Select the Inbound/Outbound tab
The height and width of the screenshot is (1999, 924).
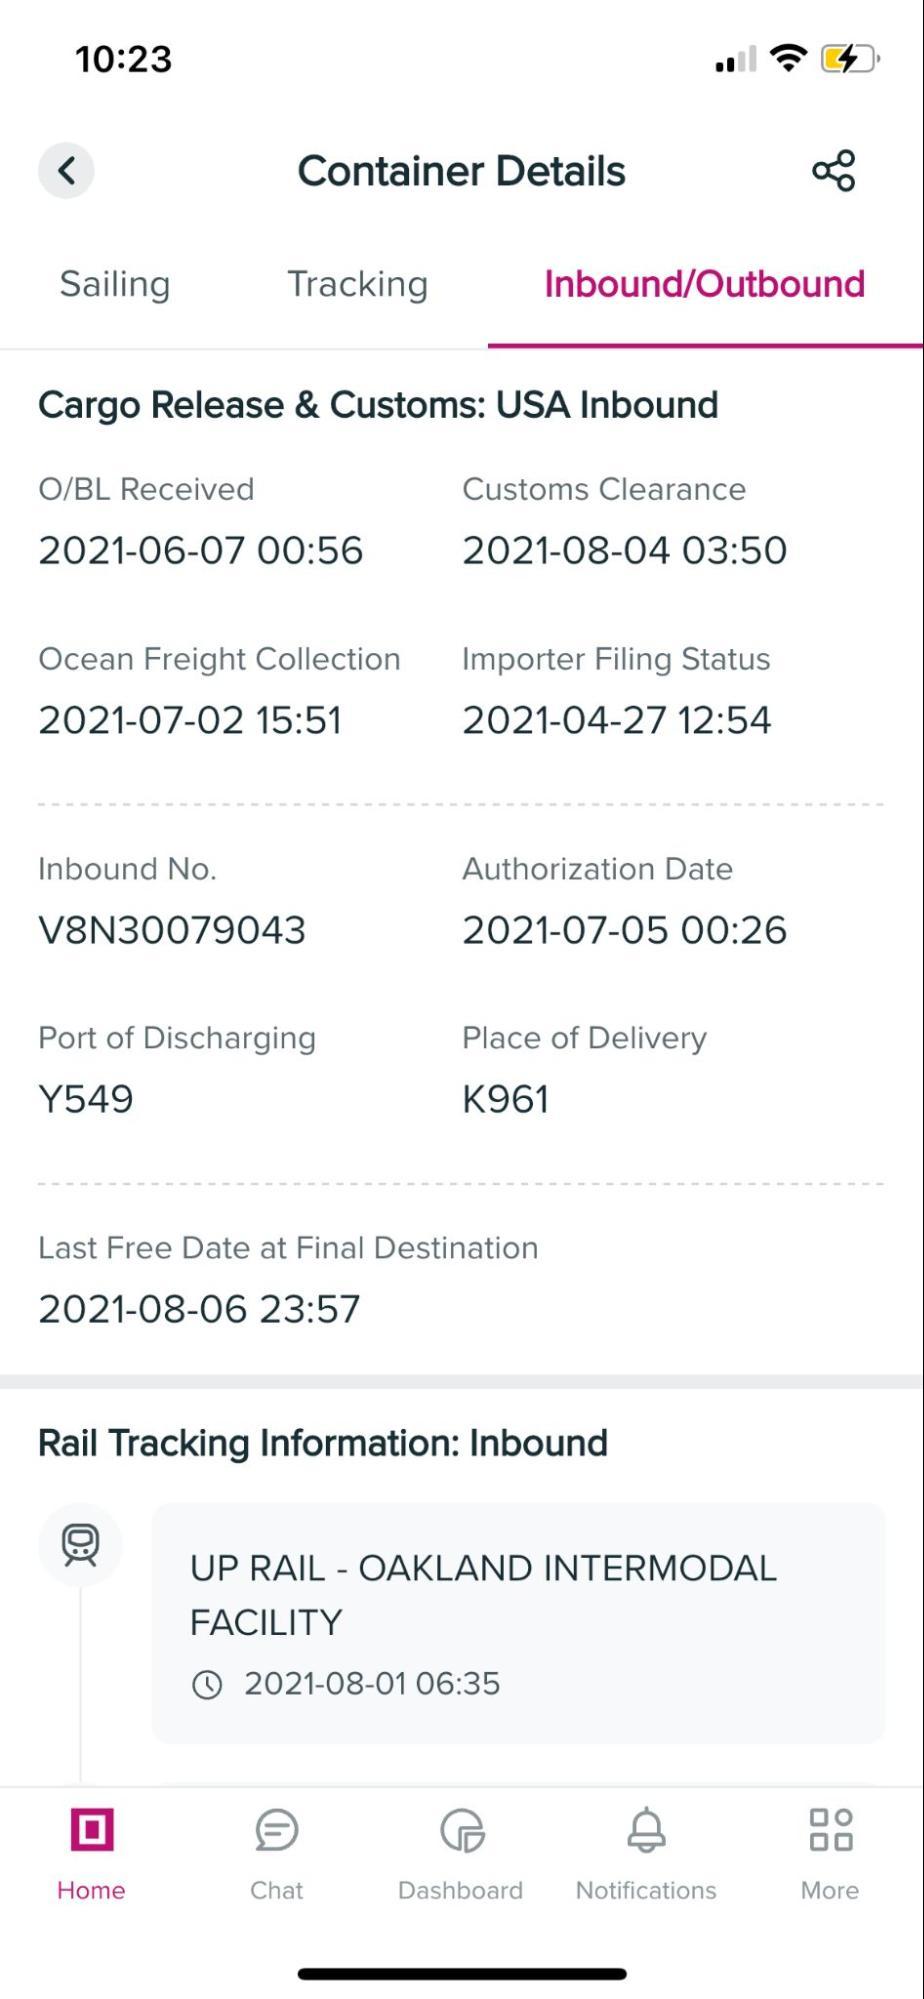[x=704, y=284]
